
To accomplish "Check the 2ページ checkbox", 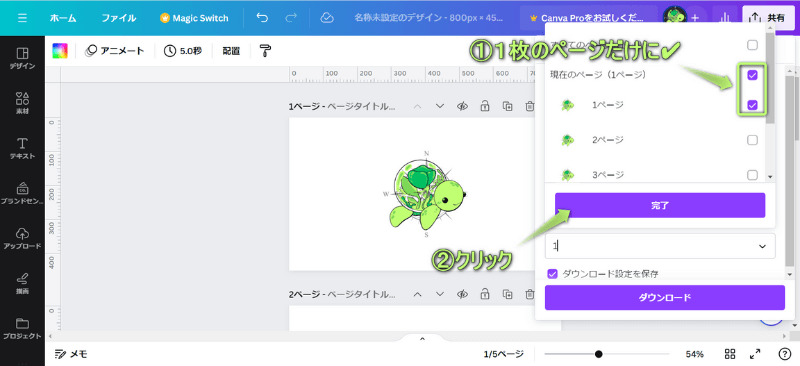I will coord(753,140).
